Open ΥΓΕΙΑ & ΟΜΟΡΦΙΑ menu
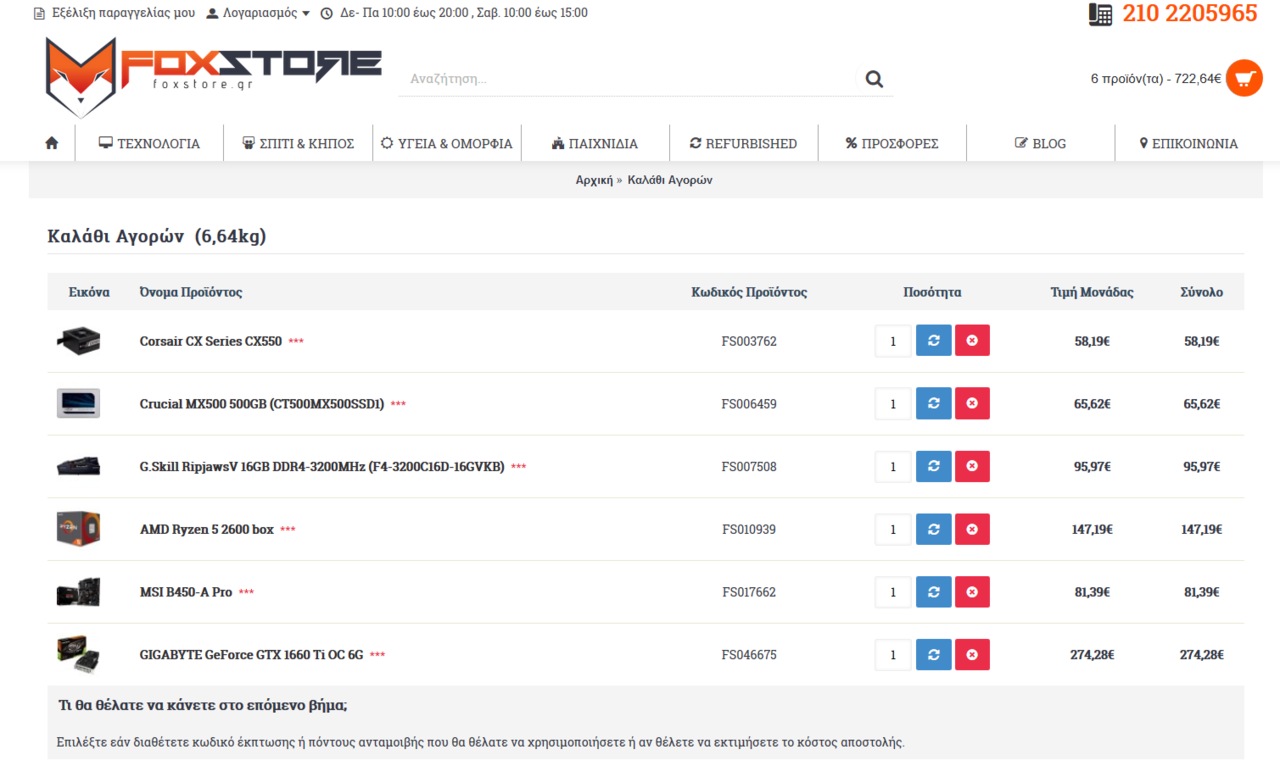This screenshot has width=1280, height=766. tap(446, 143)
